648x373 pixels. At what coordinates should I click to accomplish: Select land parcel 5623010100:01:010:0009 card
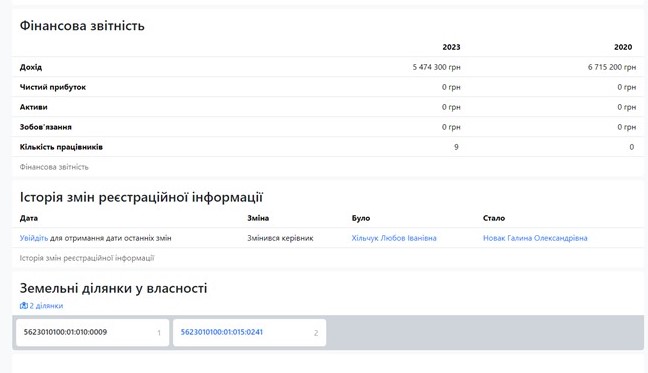coord(93,333)
